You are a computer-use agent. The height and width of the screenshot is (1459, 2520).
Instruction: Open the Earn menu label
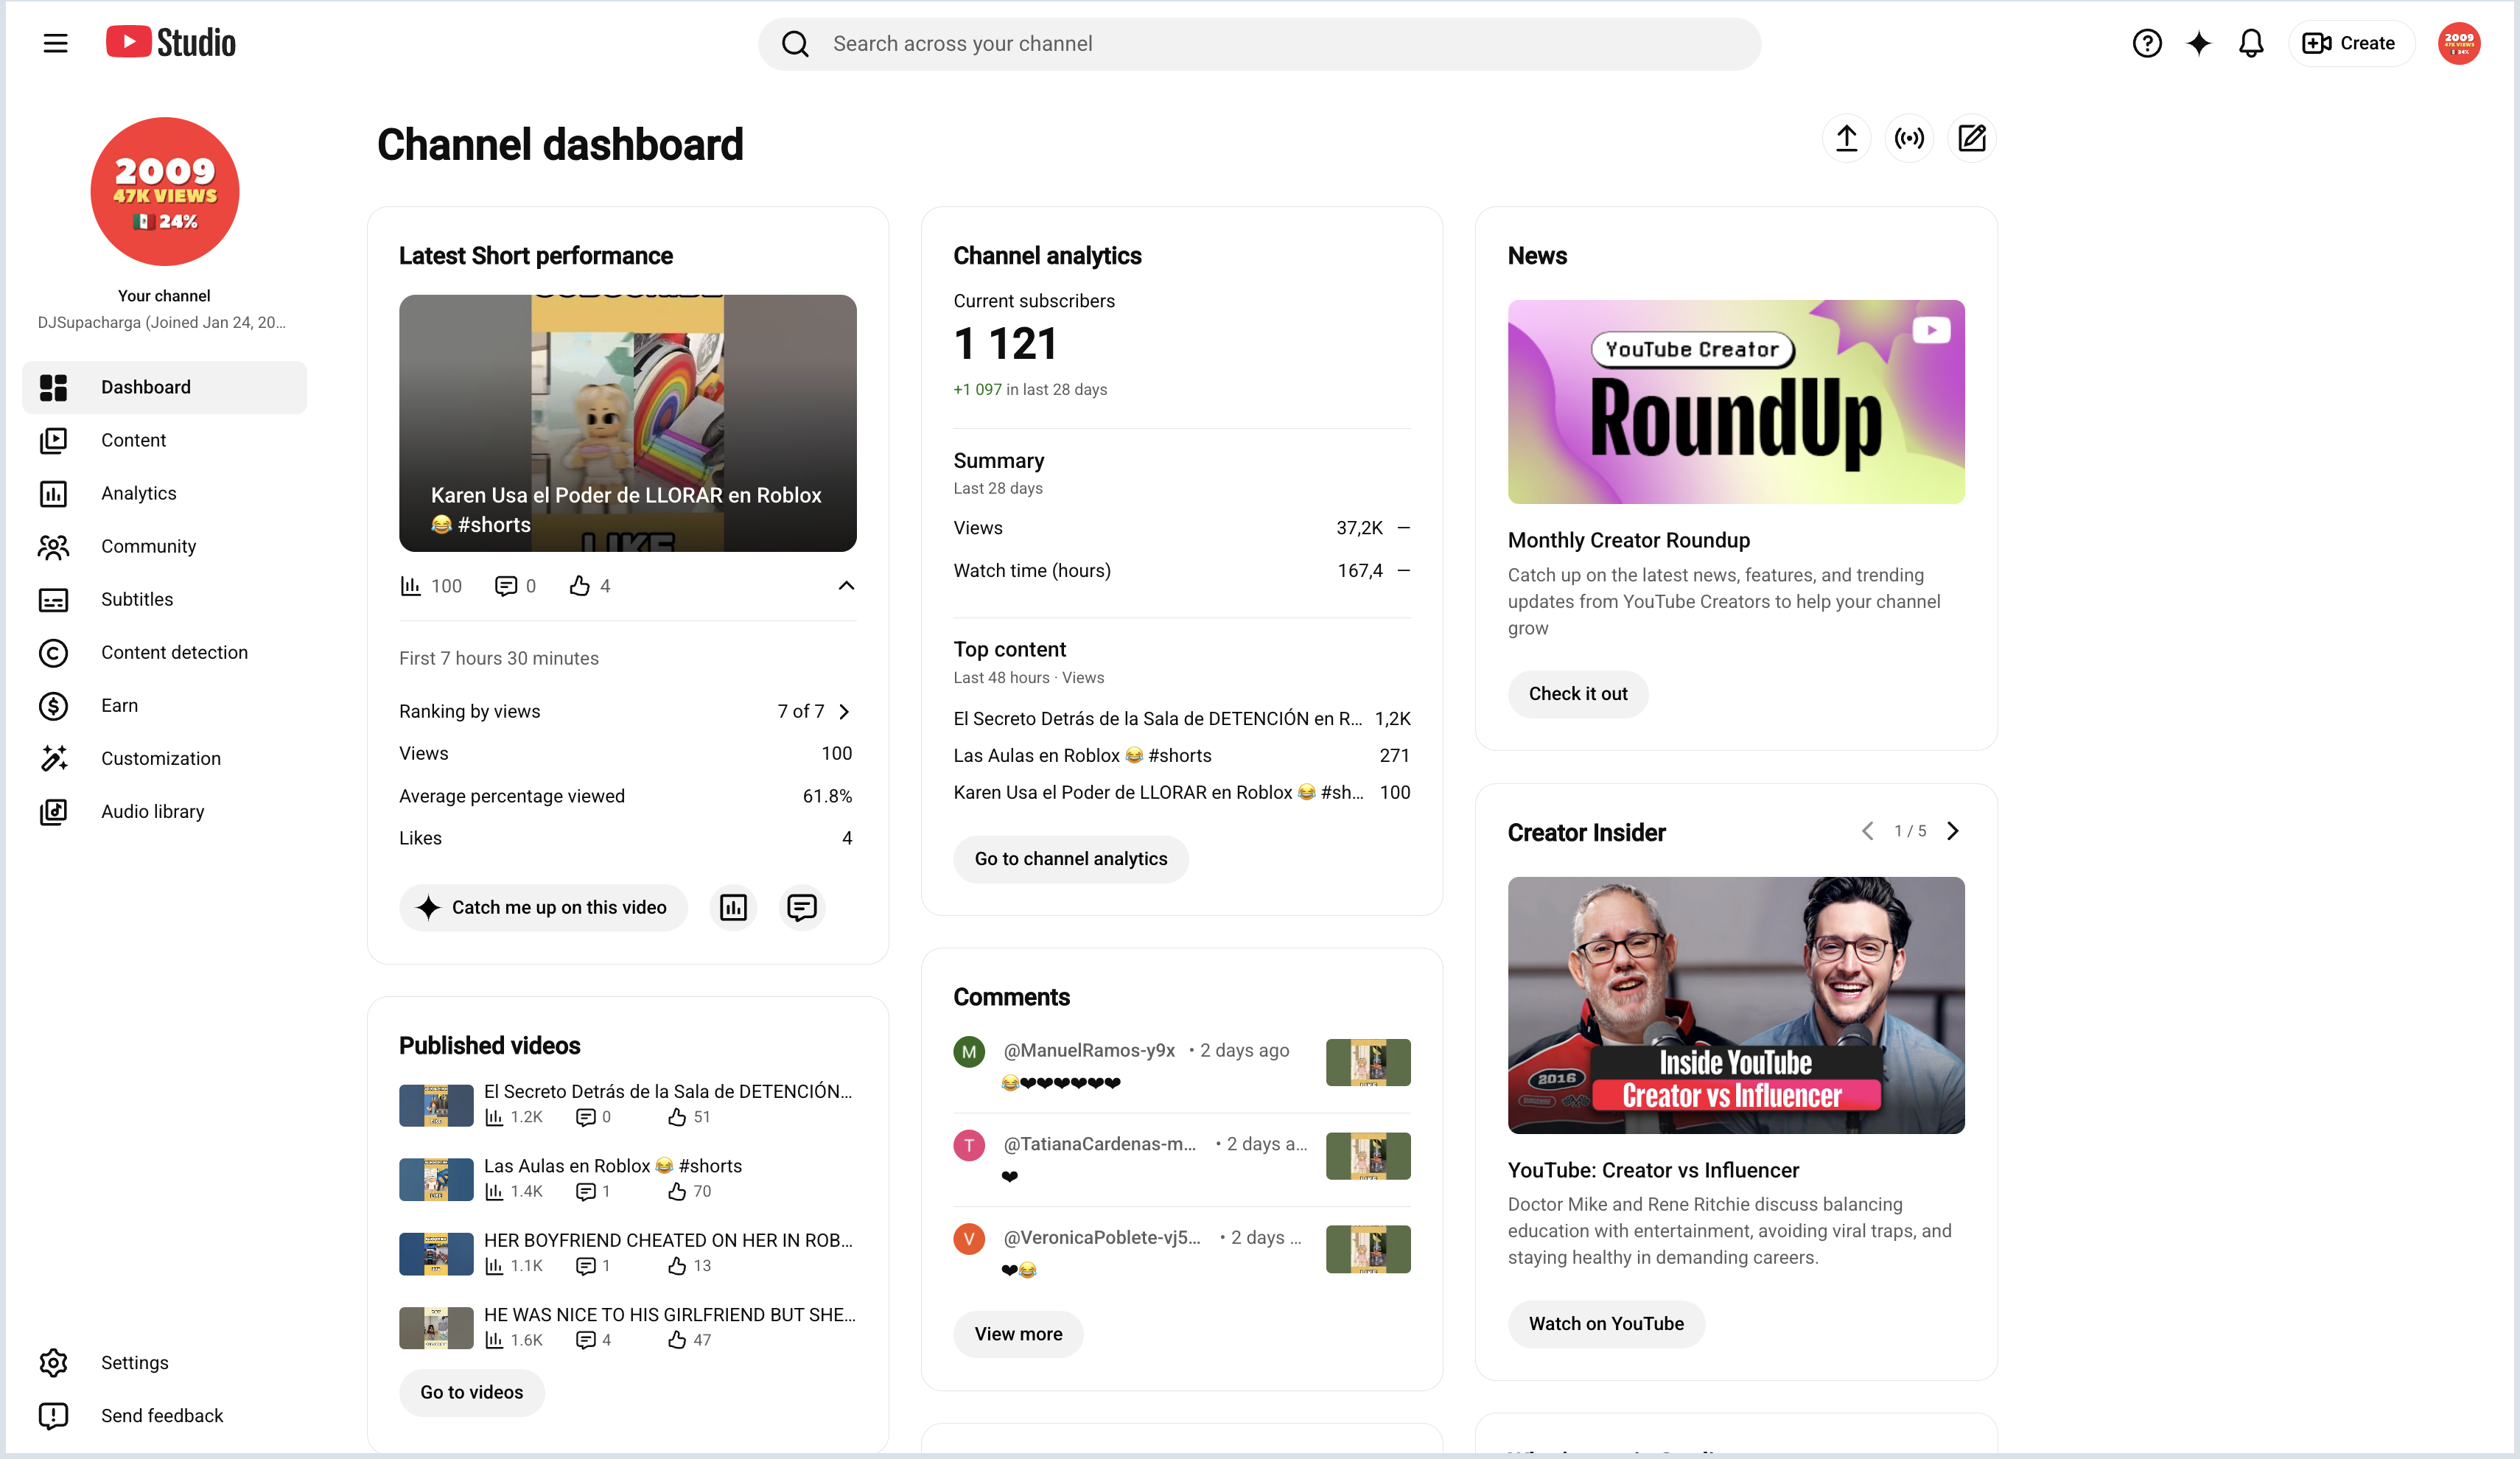point(119,705)
